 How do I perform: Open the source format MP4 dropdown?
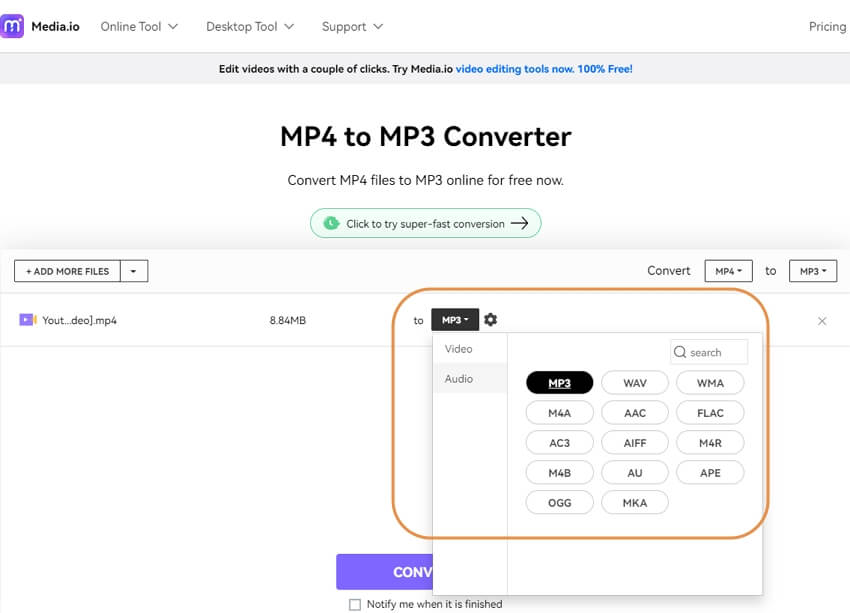pyautogui.click(x=728, y=271)
